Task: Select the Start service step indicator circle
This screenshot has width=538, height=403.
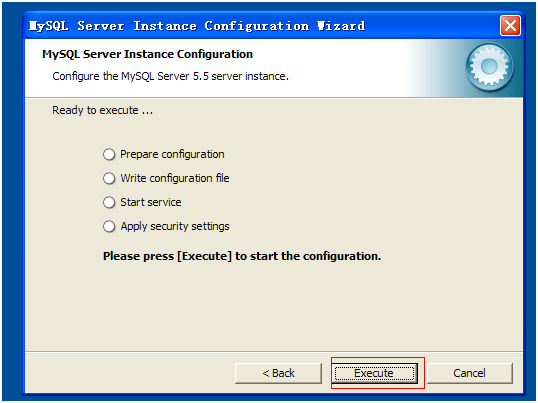Action: click(109, 202)
